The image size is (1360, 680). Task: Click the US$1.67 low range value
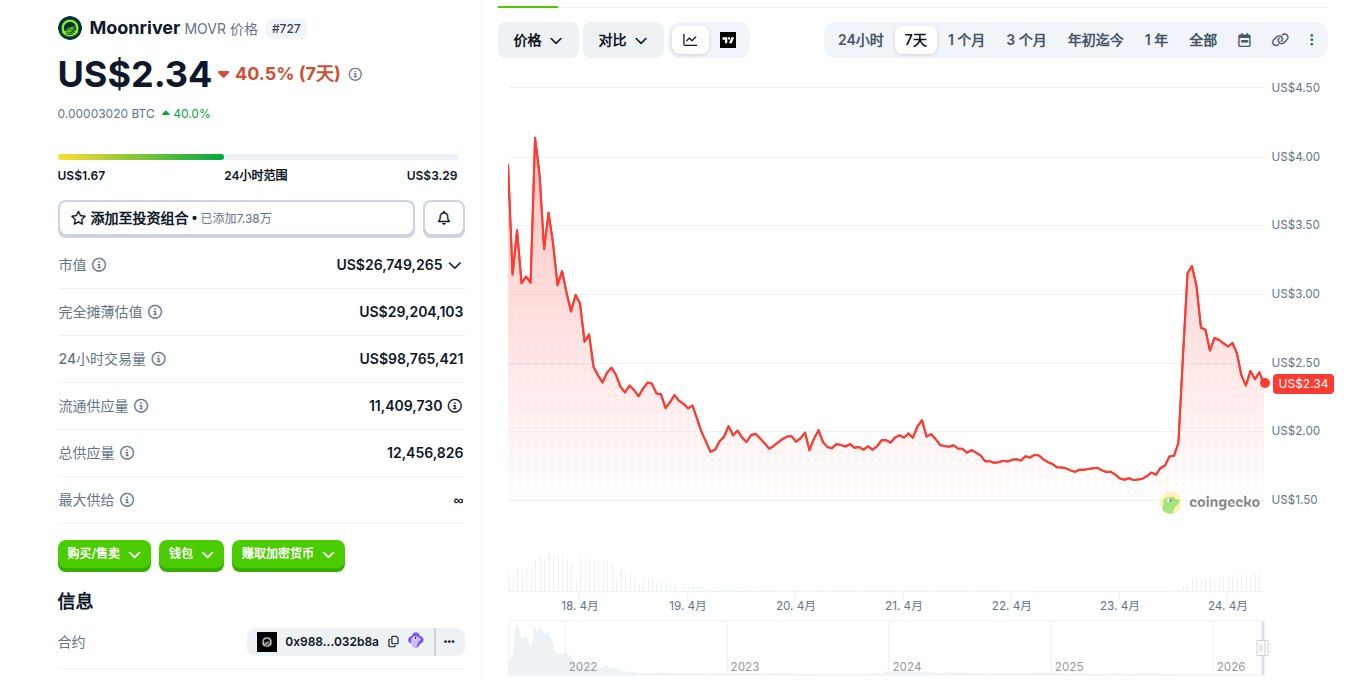(82, 175)
